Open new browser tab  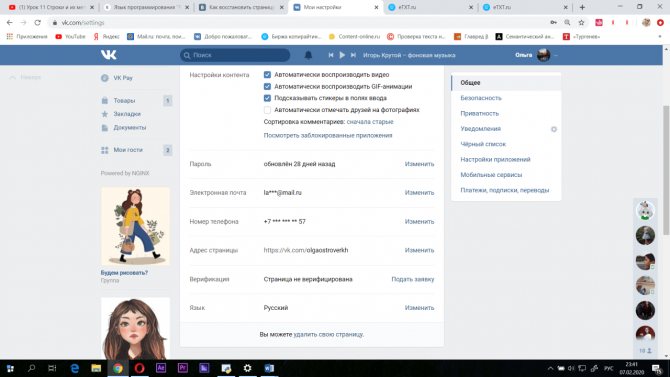582,7
